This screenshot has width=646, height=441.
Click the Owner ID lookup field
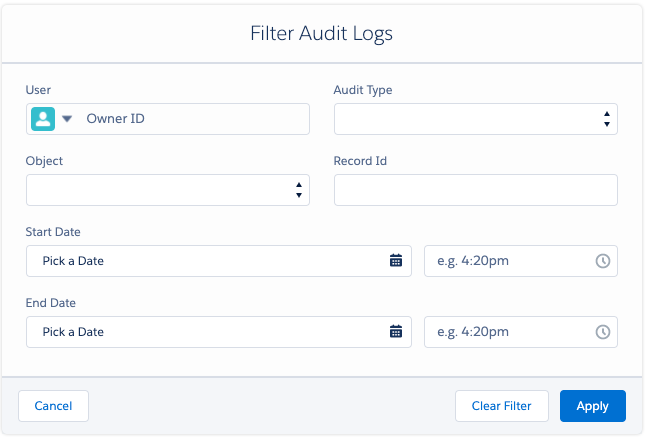[x=168, y=119]
